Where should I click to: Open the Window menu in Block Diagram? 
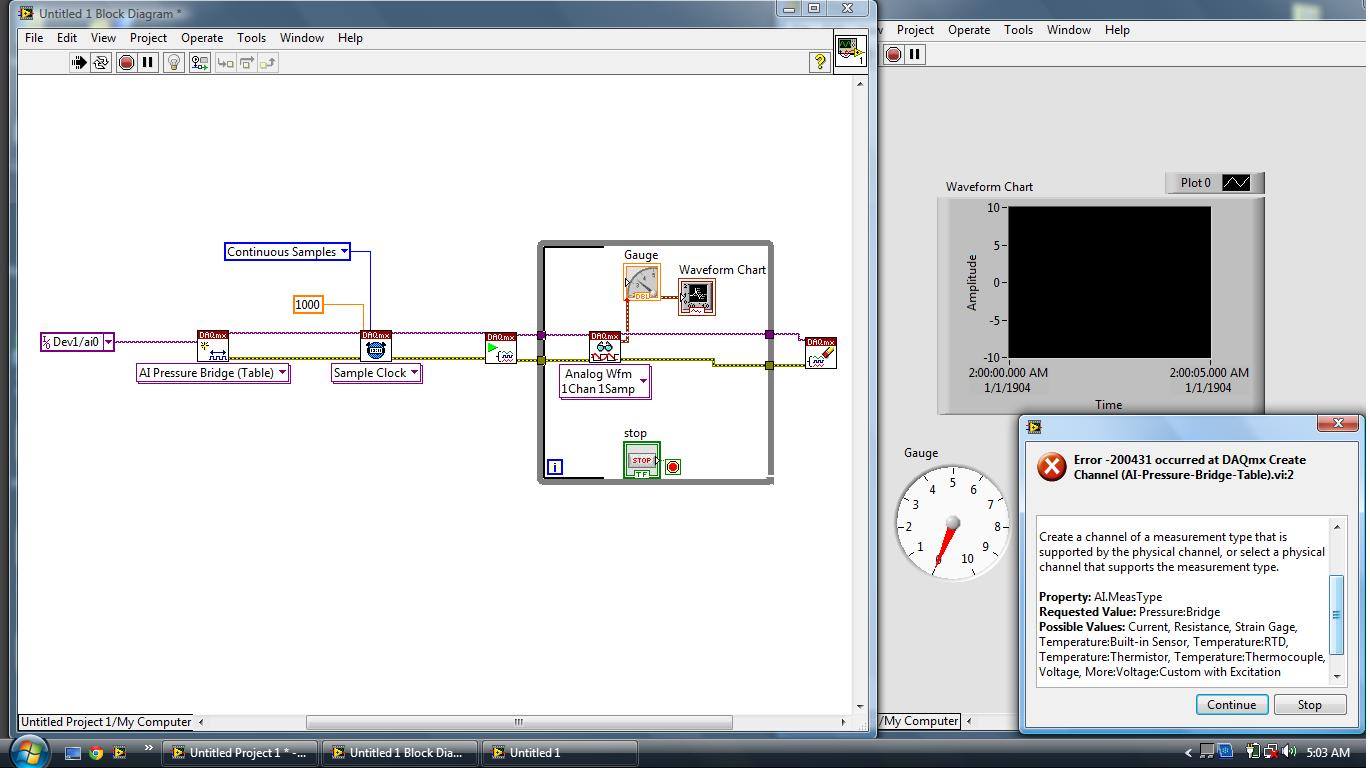301,38
